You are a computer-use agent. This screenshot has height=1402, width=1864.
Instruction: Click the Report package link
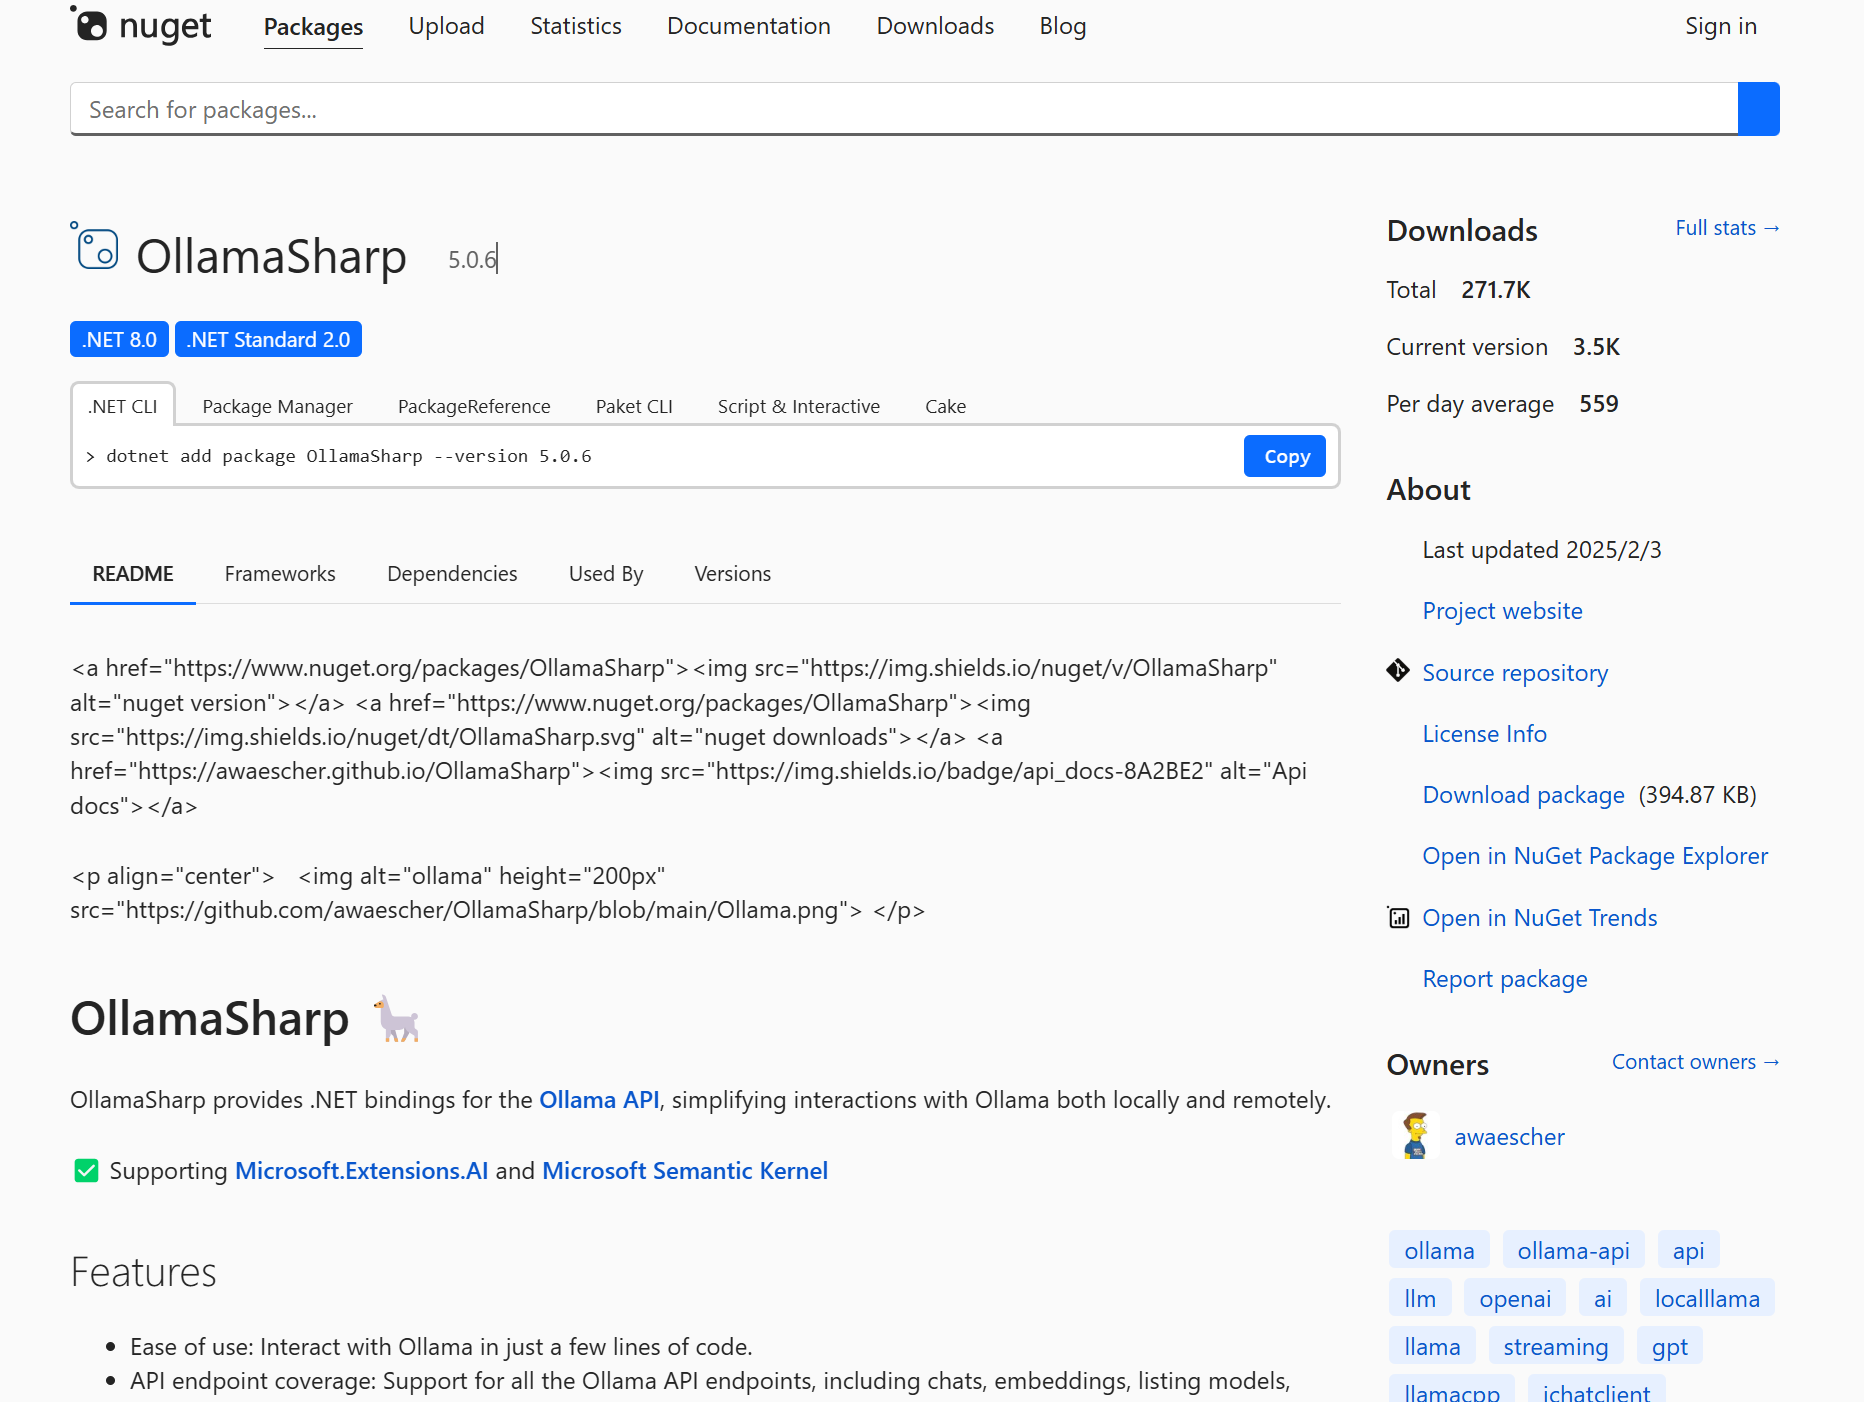click(x=1505, y=979)
